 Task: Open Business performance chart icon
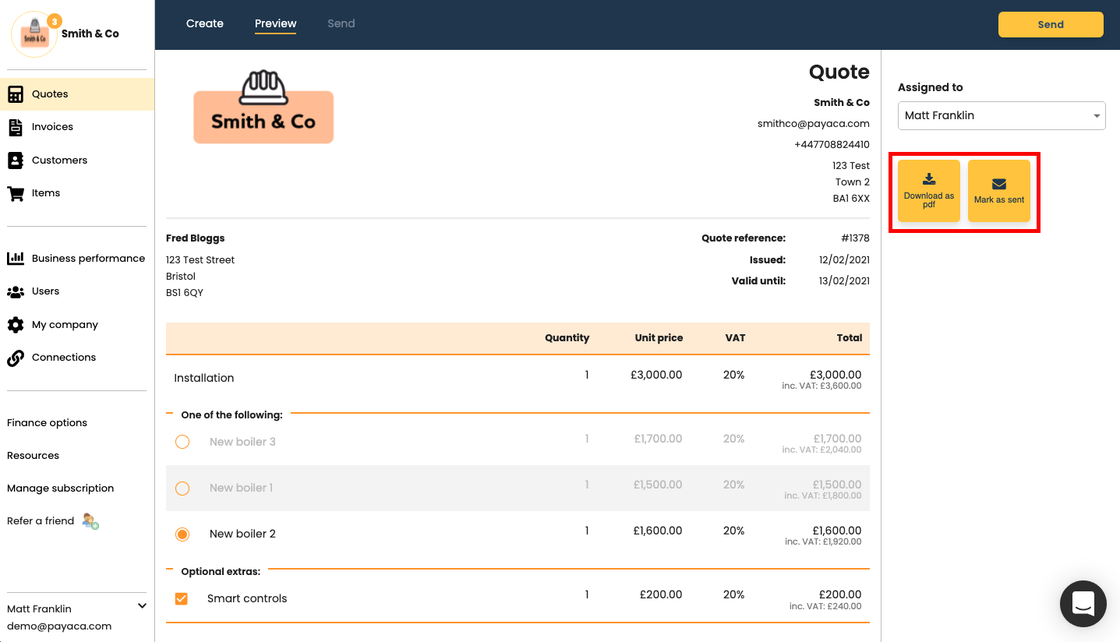(16, 258)
